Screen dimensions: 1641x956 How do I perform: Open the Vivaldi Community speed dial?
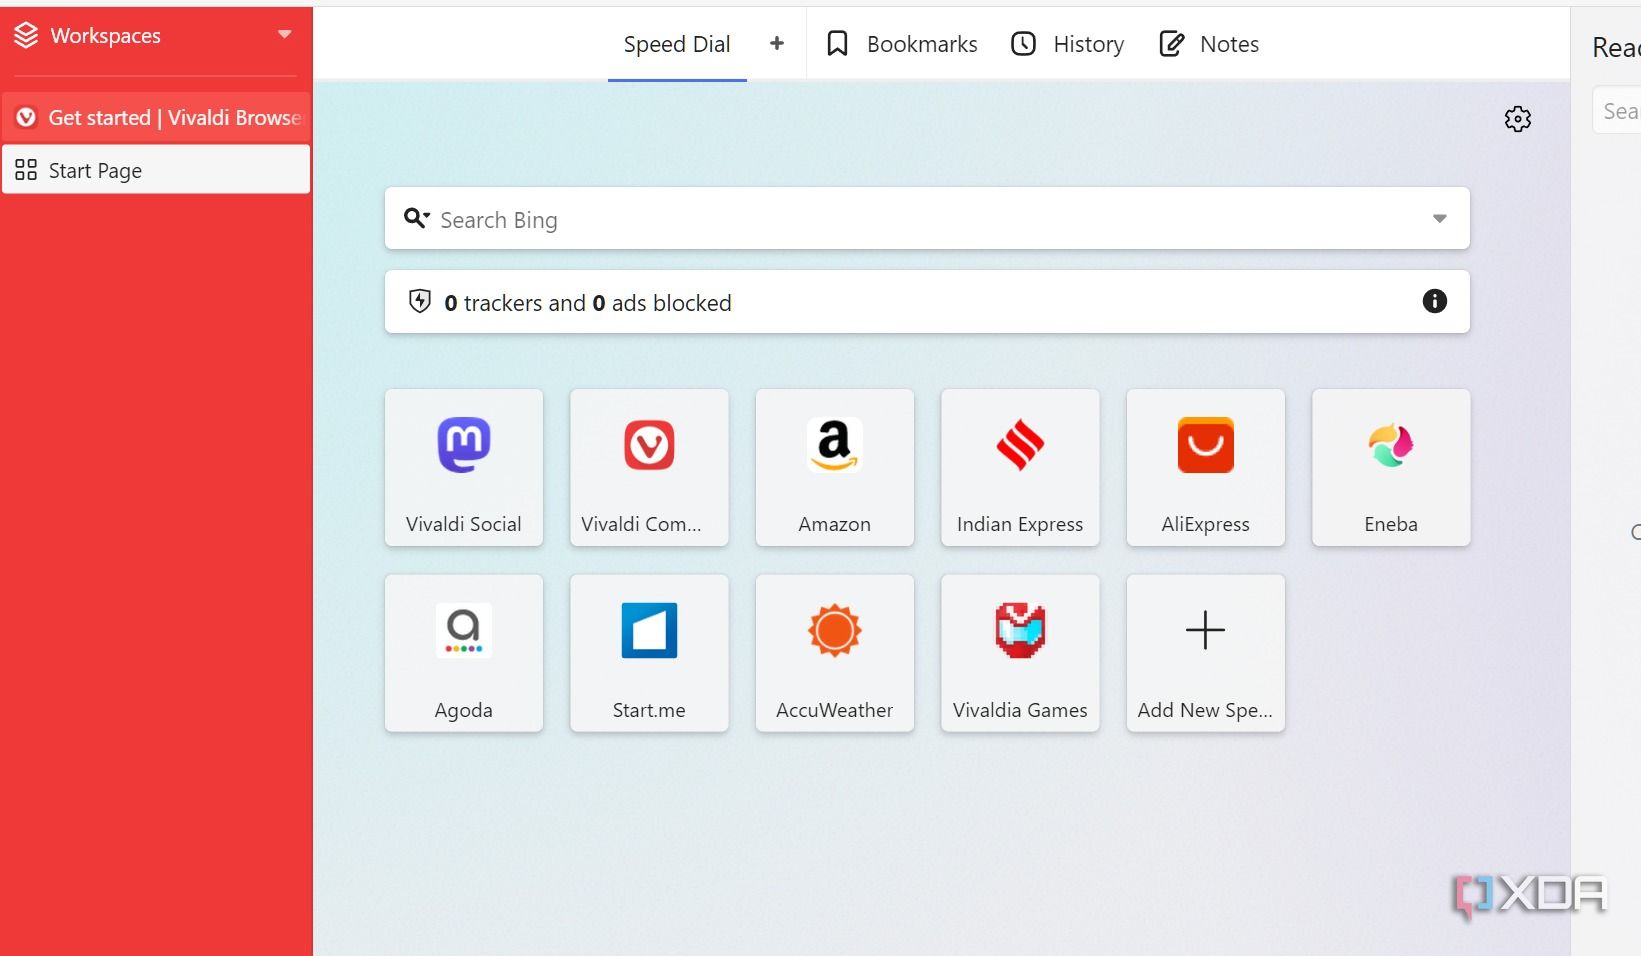(649, 467)
